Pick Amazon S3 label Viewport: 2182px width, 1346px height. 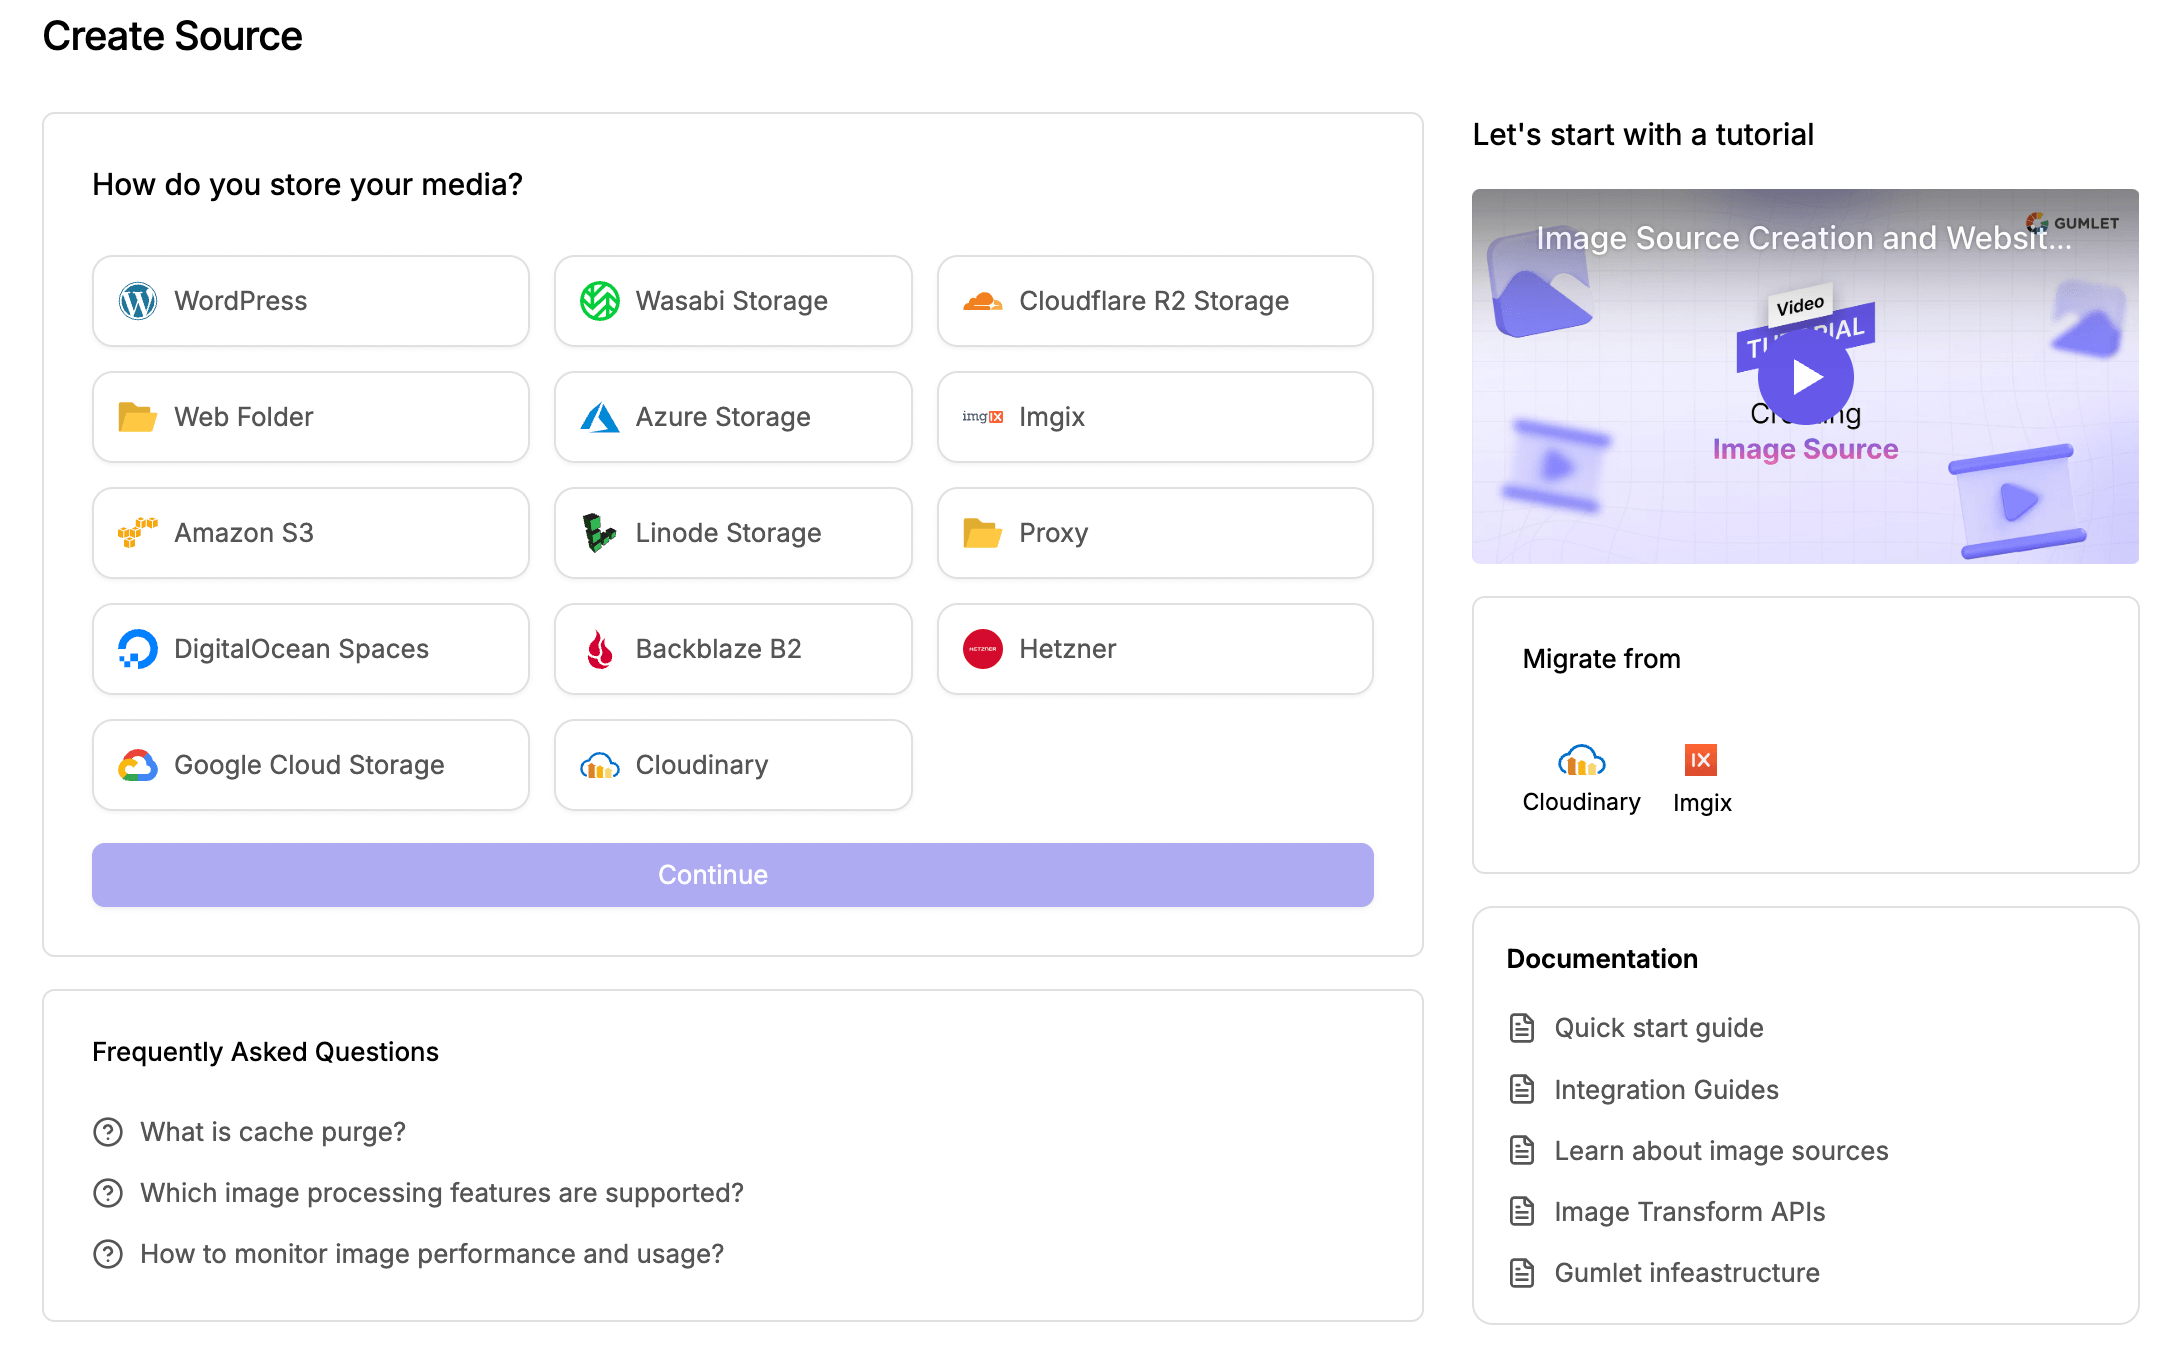(x=244, y=533)
